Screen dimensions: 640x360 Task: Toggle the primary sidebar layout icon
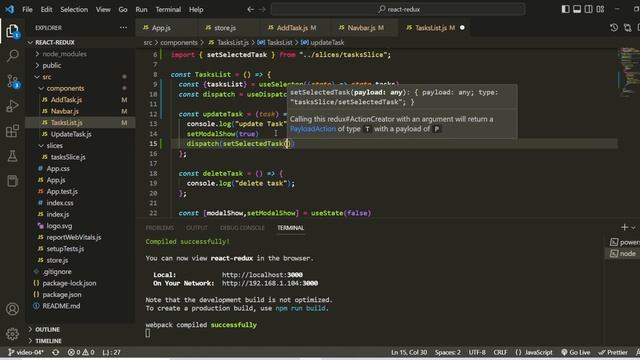pos(565,9)
